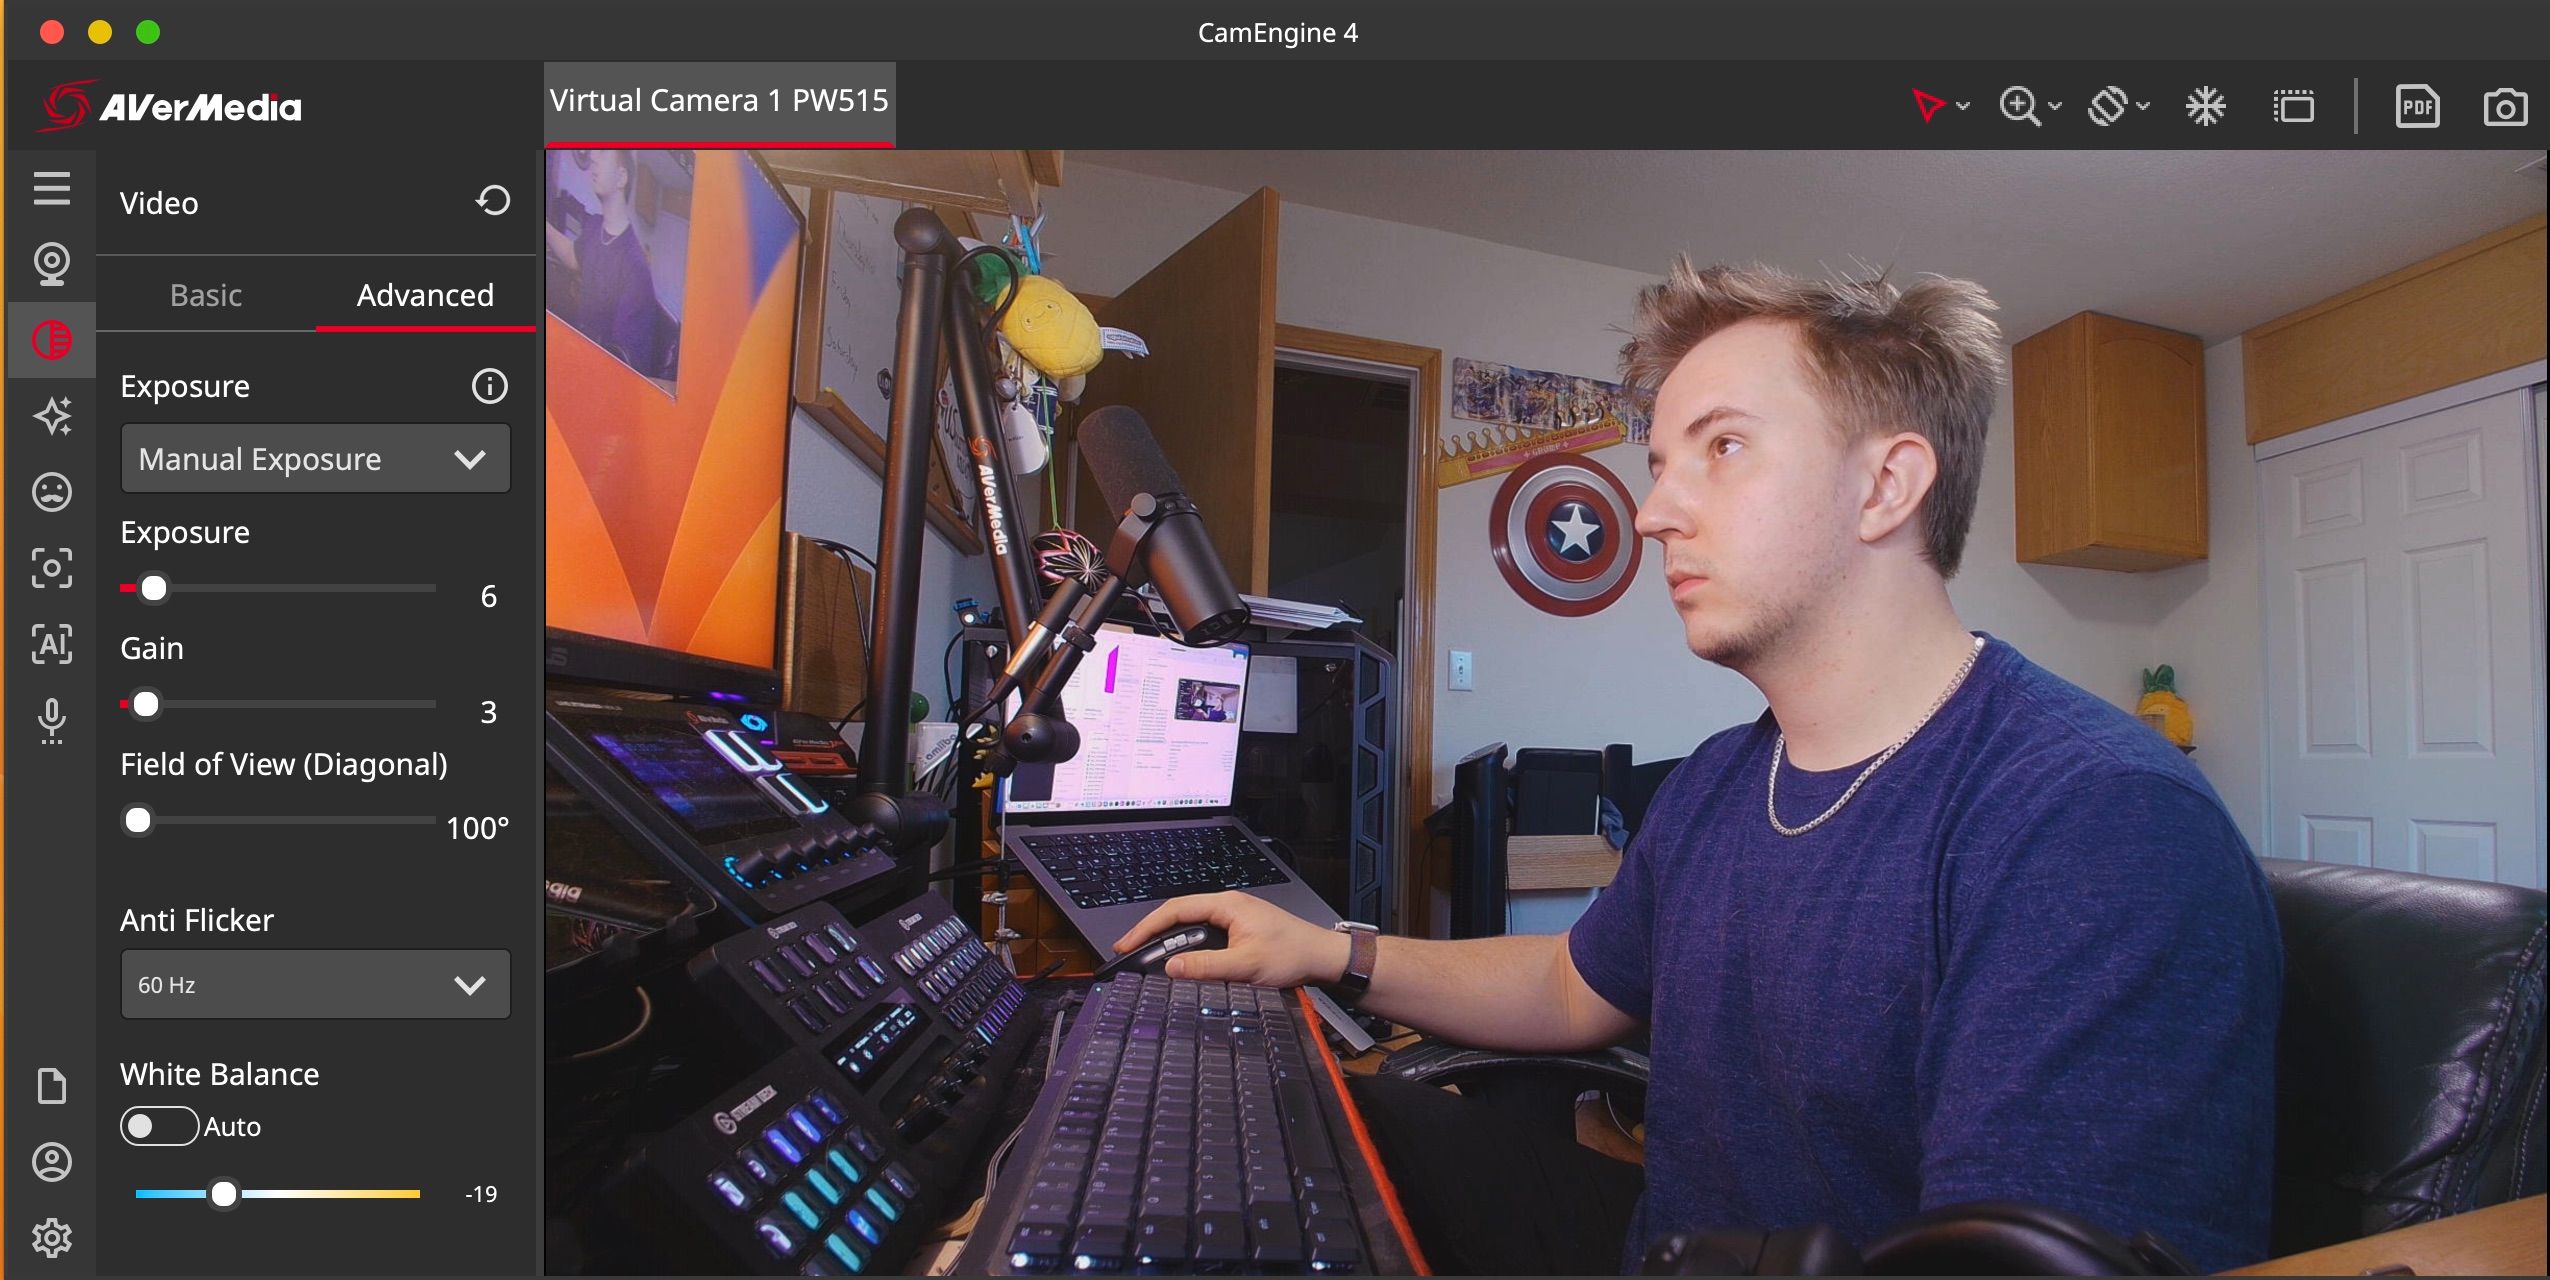Open the microphone settings panel

click(52, 722)
